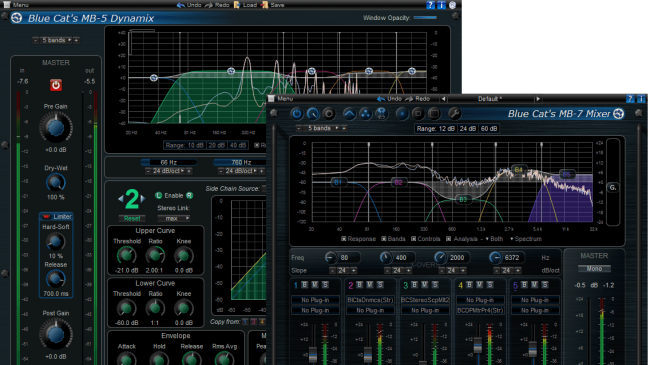Image resolution: width=650 pixels, height=365 pixels.
Task: Click Save preset in MB-5 Dynamix toolbar
Action: coord(273,5)
